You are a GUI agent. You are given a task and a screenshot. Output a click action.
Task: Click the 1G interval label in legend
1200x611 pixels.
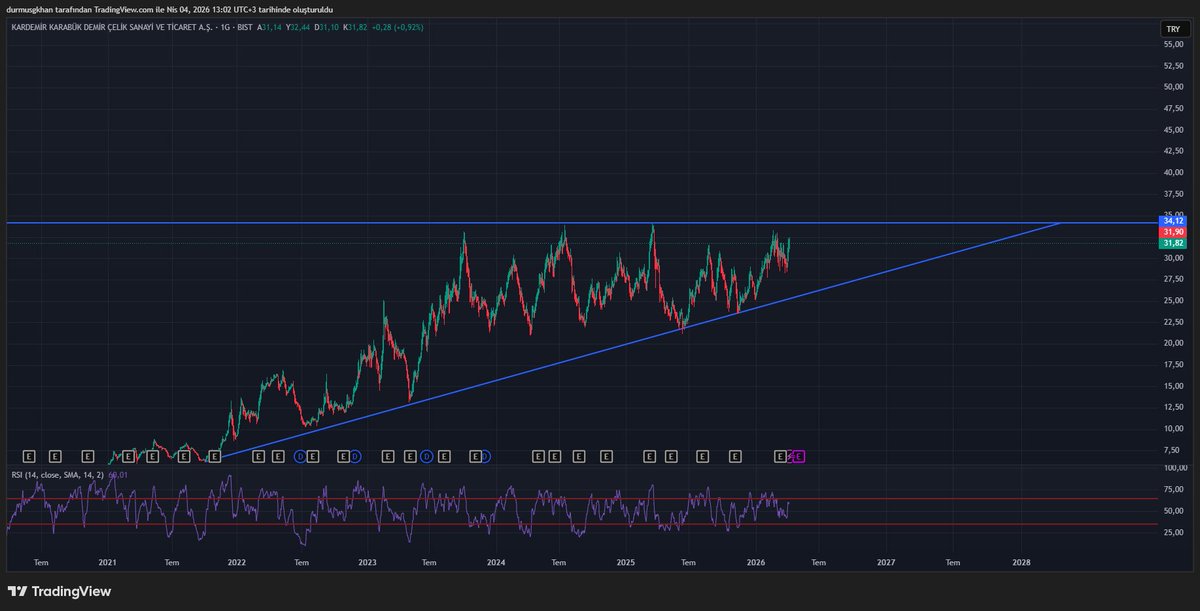(225, 28)
